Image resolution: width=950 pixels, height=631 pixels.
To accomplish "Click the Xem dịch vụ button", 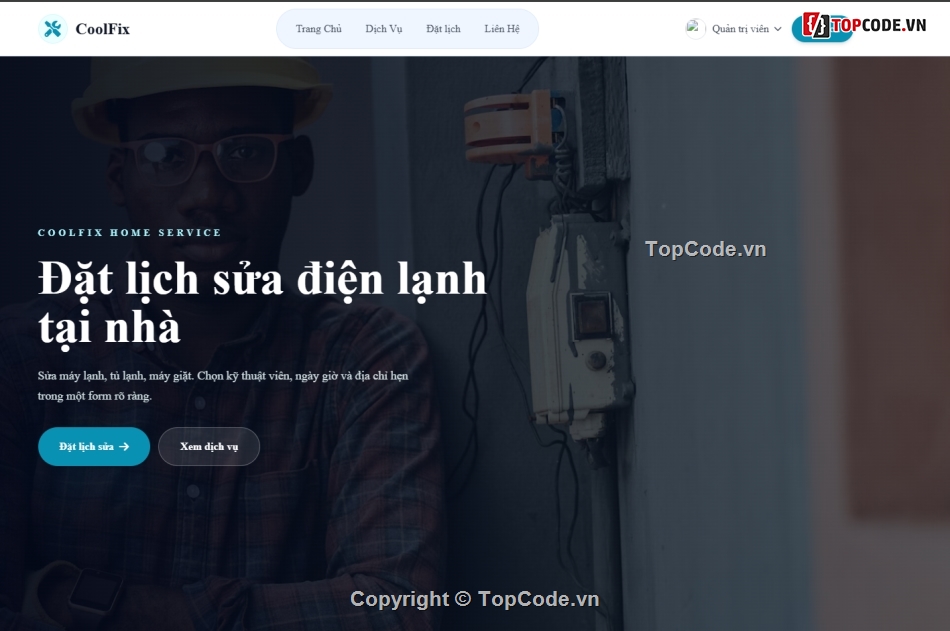I will [x=209, y=447].
